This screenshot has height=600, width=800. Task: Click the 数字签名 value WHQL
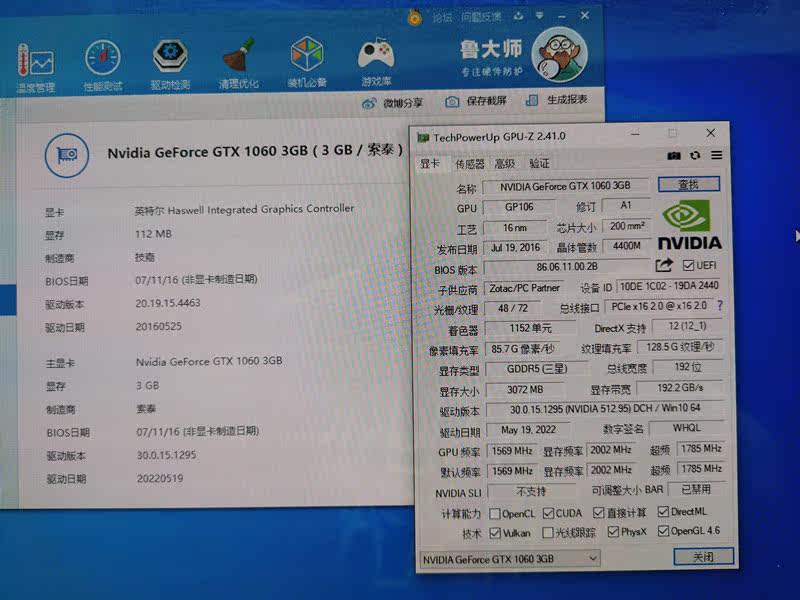tap(686, 428)
